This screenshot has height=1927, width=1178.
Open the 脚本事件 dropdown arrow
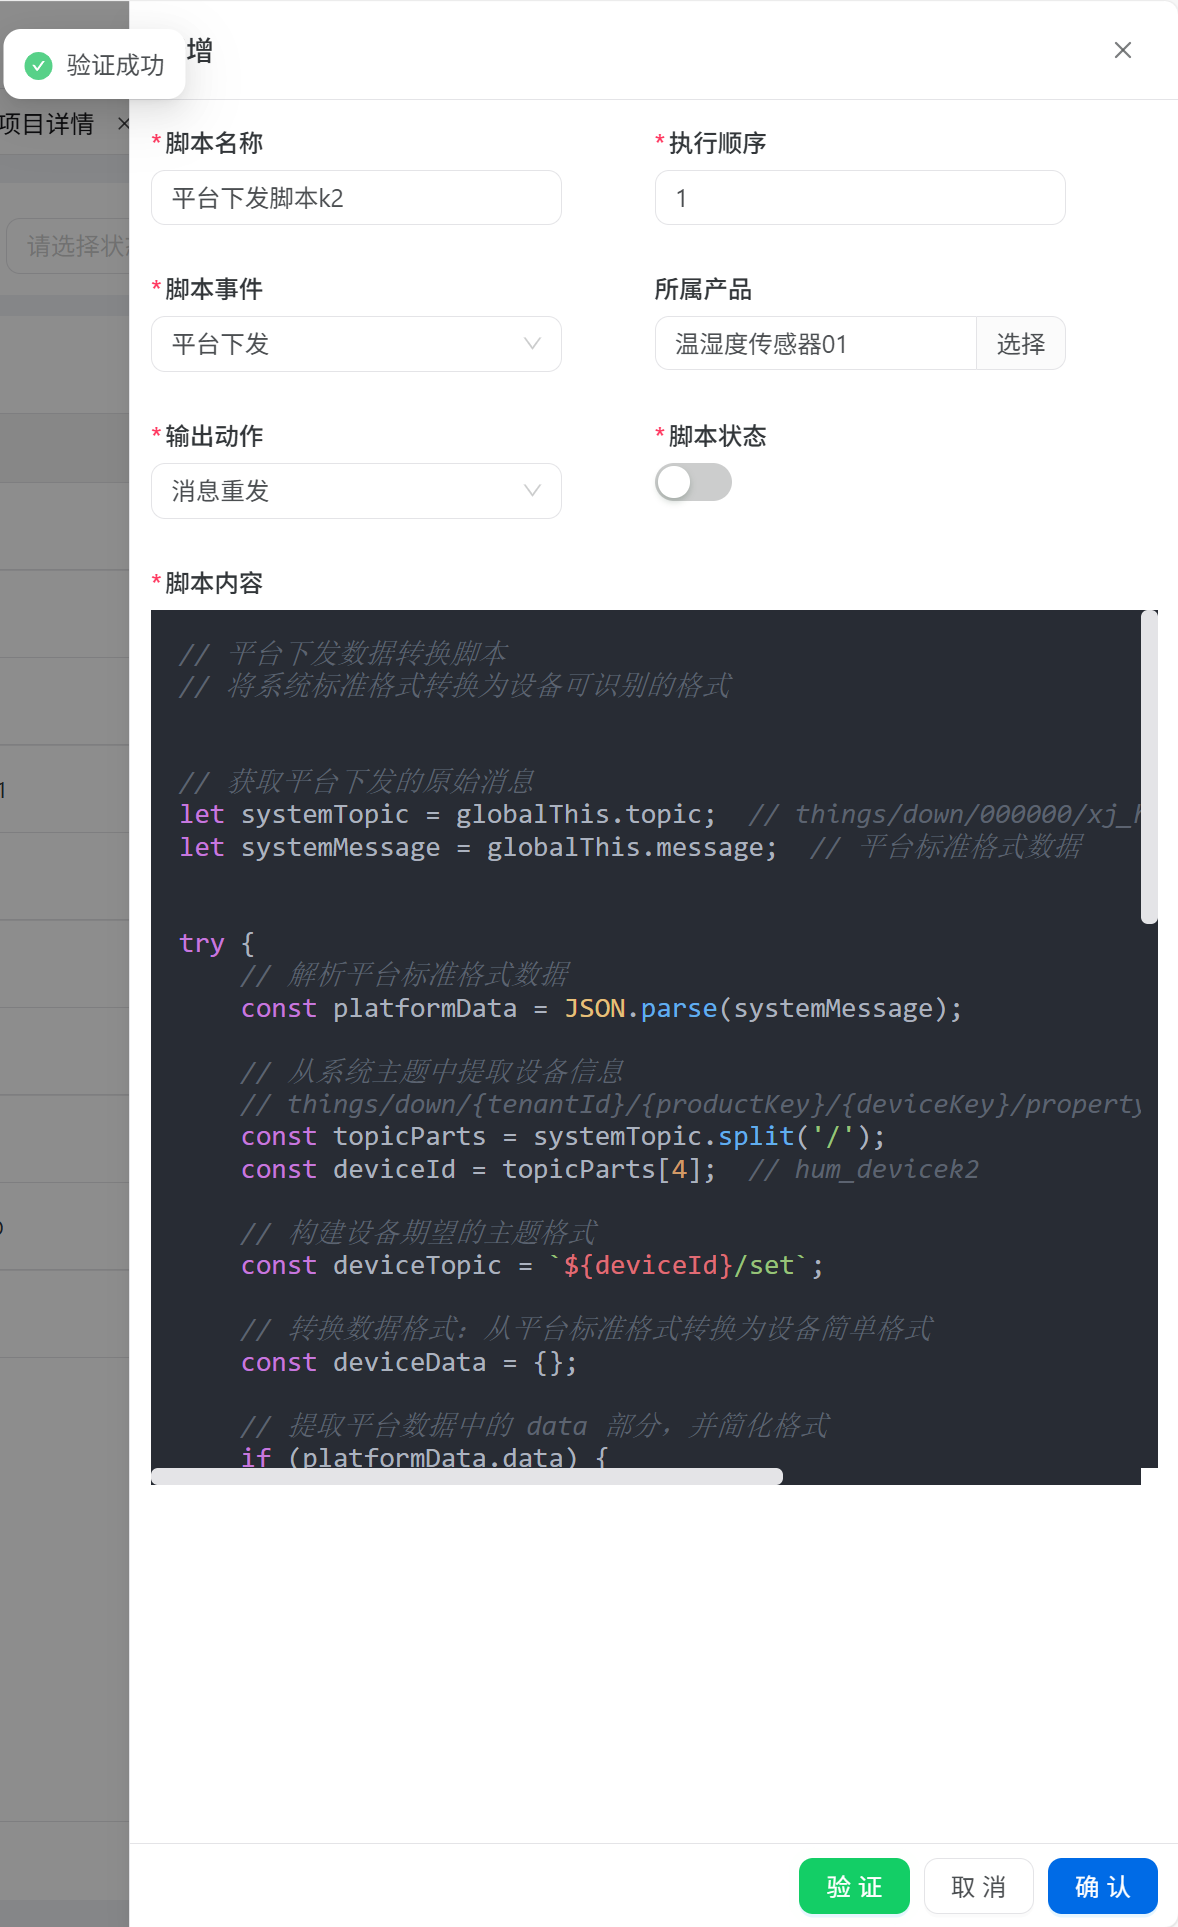point(532,344)
